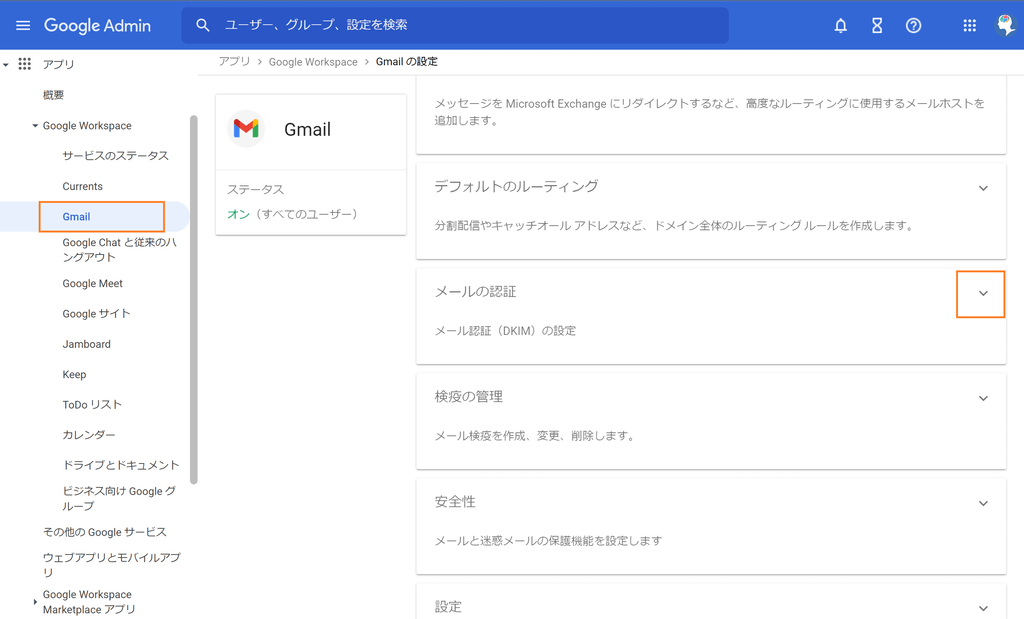Collapse the Google Workspace tree arrow
The image size is (1024, 619).
point(35,125)
